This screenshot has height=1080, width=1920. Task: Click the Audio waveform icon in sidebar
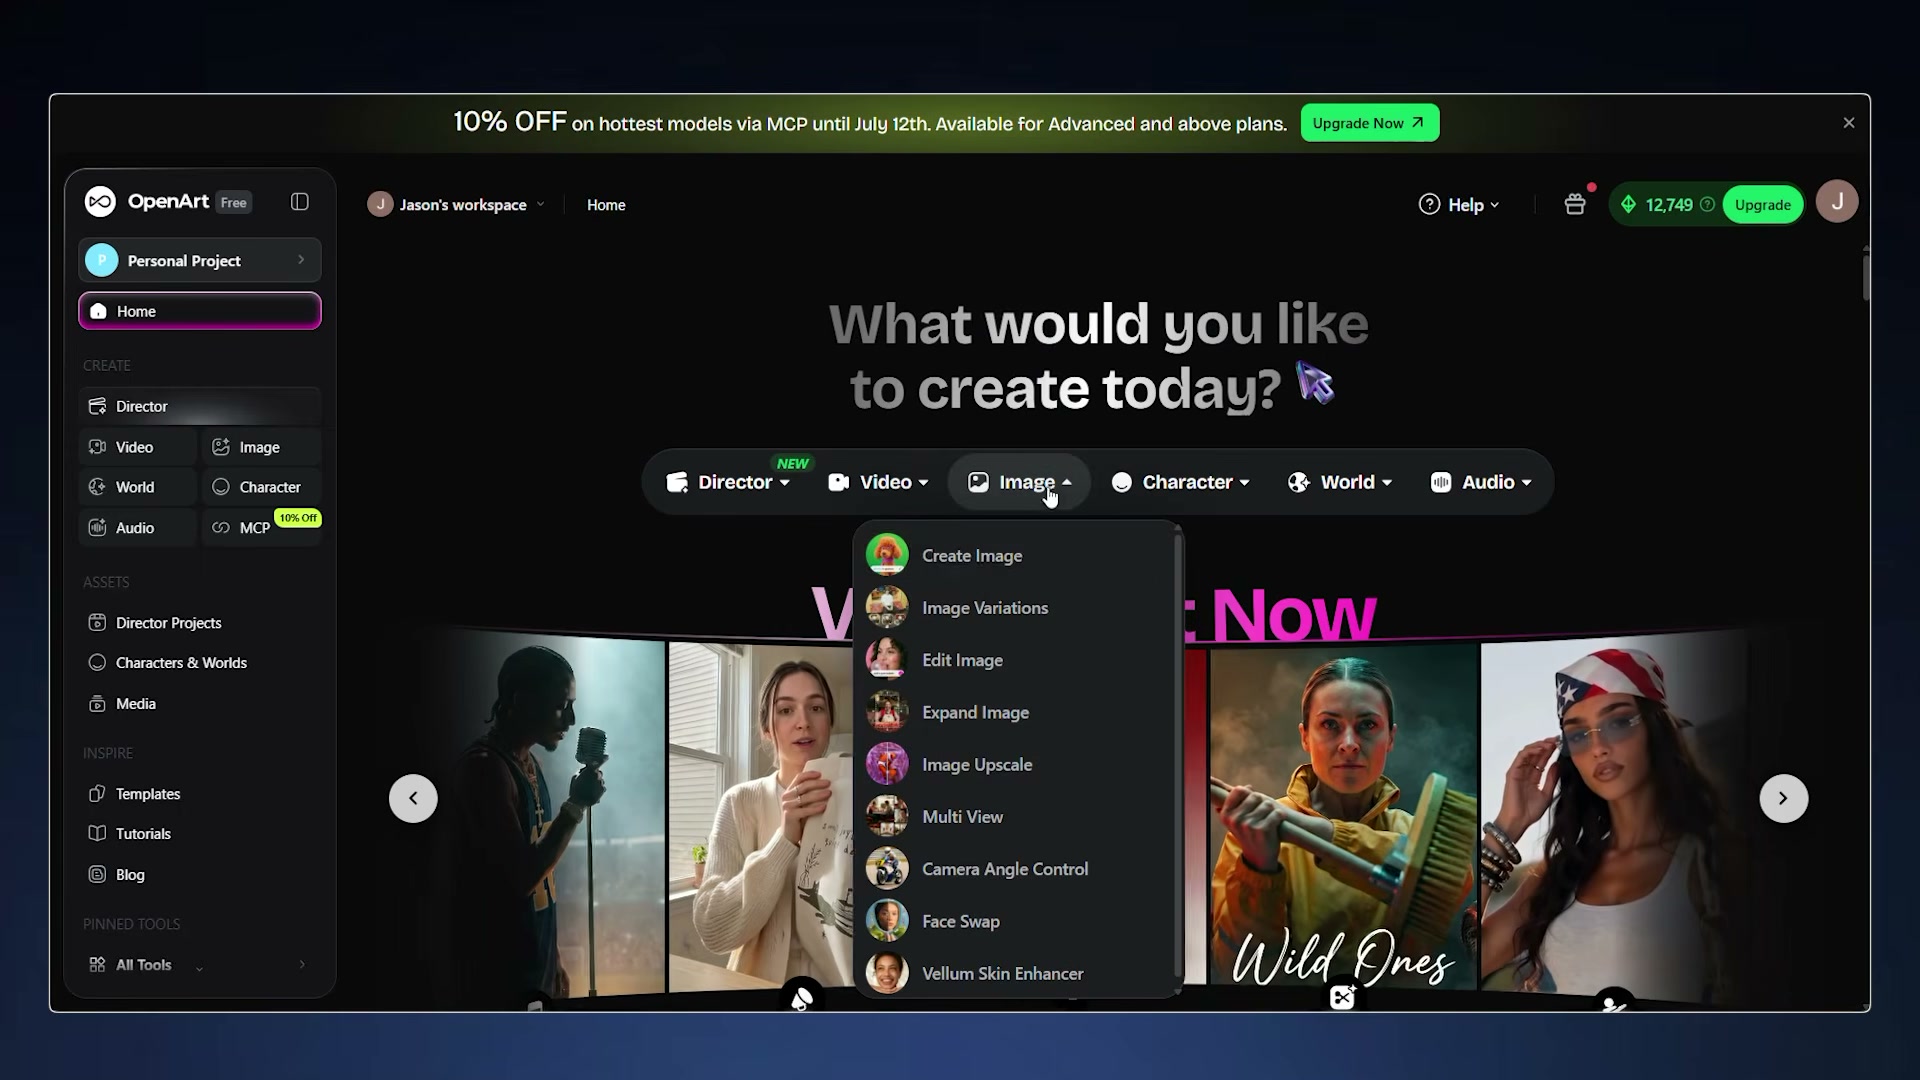click(x=97, y=528)
